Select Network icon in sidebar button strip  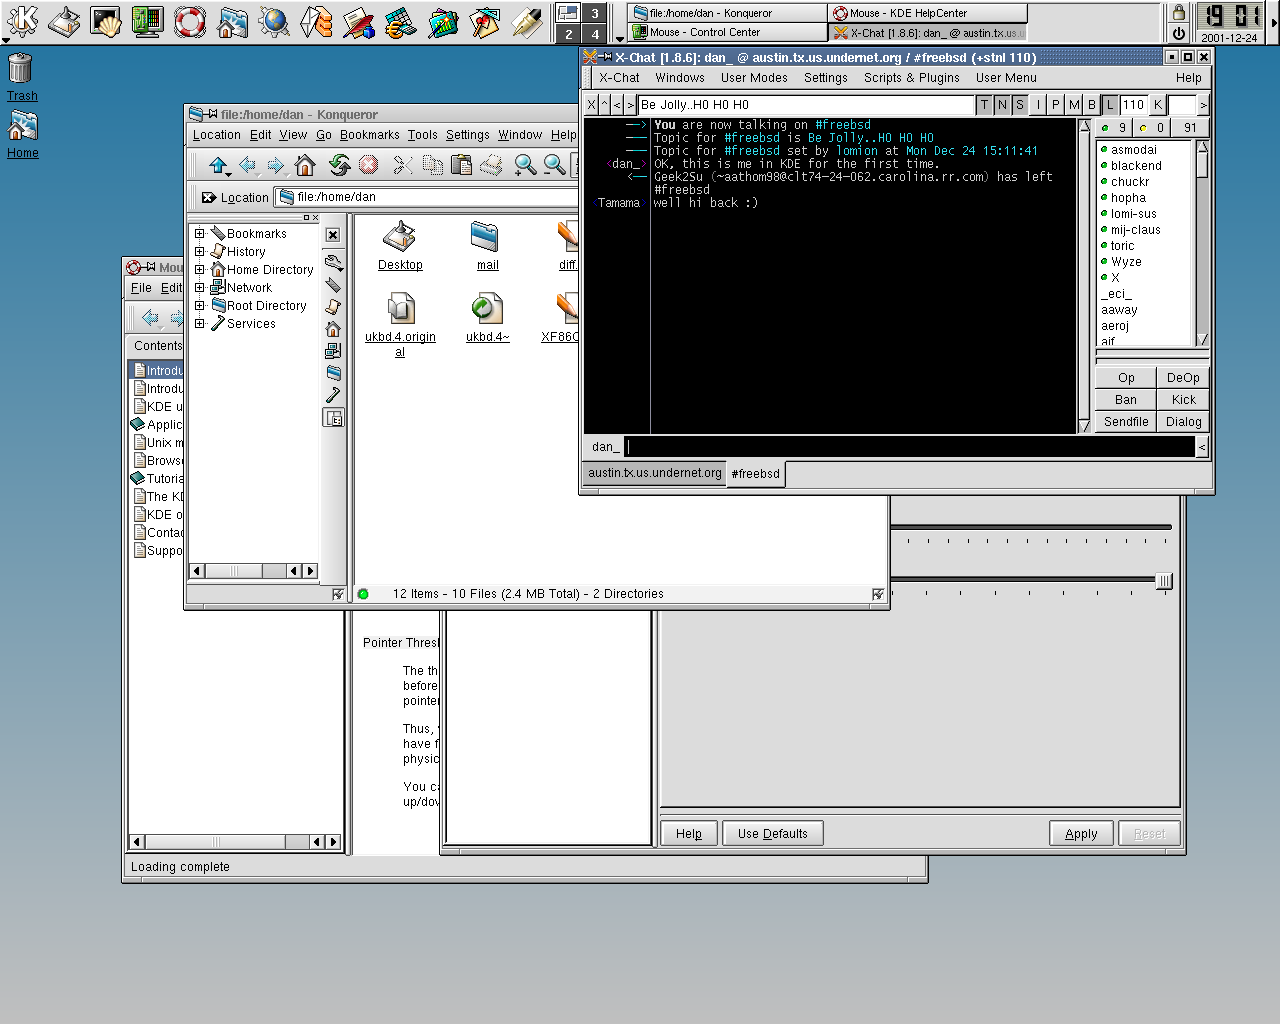(x=333, y=351)
